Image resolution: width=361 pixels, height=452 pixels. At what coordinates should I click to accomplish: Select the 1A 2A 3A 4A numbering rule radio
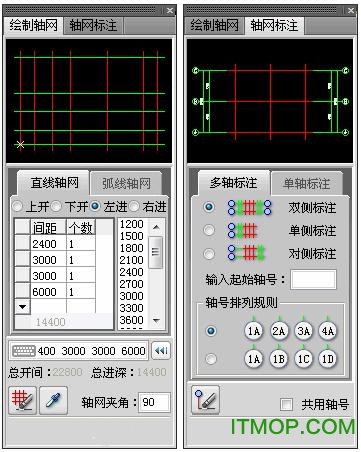click(211, 331)
